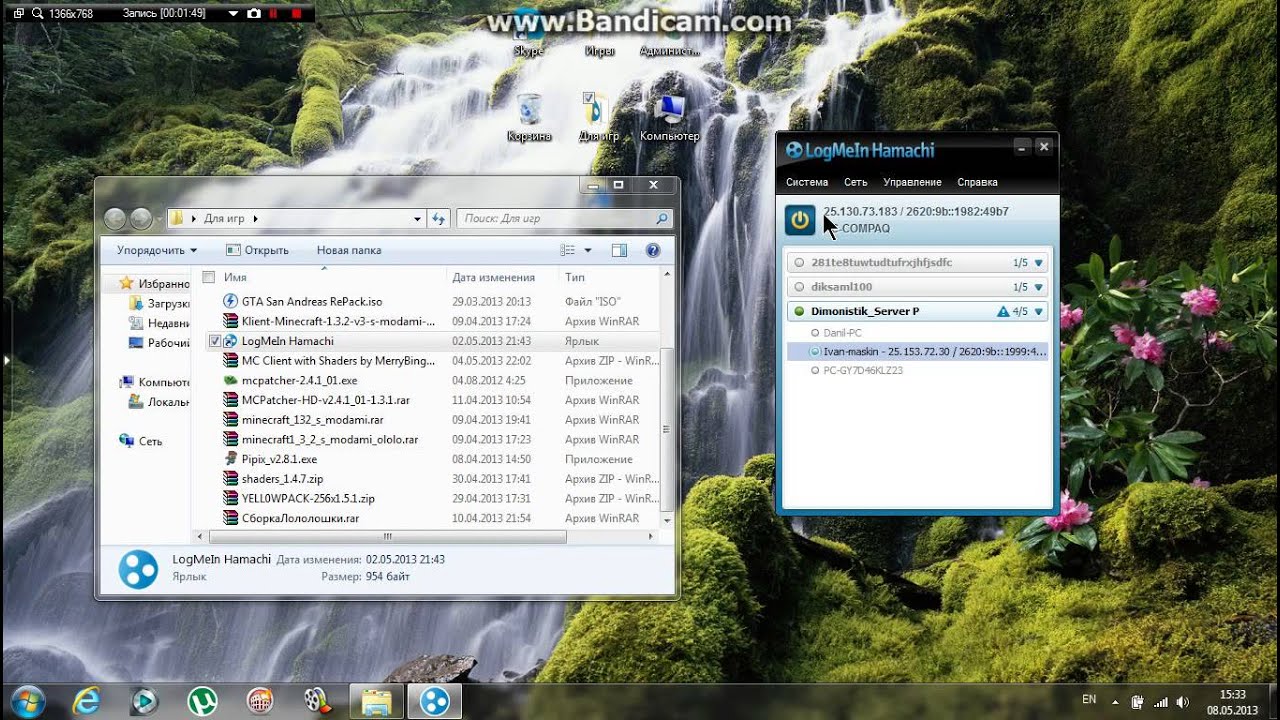This screenshot has width=1280, height=720.
Task: Click the Explorer help question mark icon
Action: (x=653, y=250)
